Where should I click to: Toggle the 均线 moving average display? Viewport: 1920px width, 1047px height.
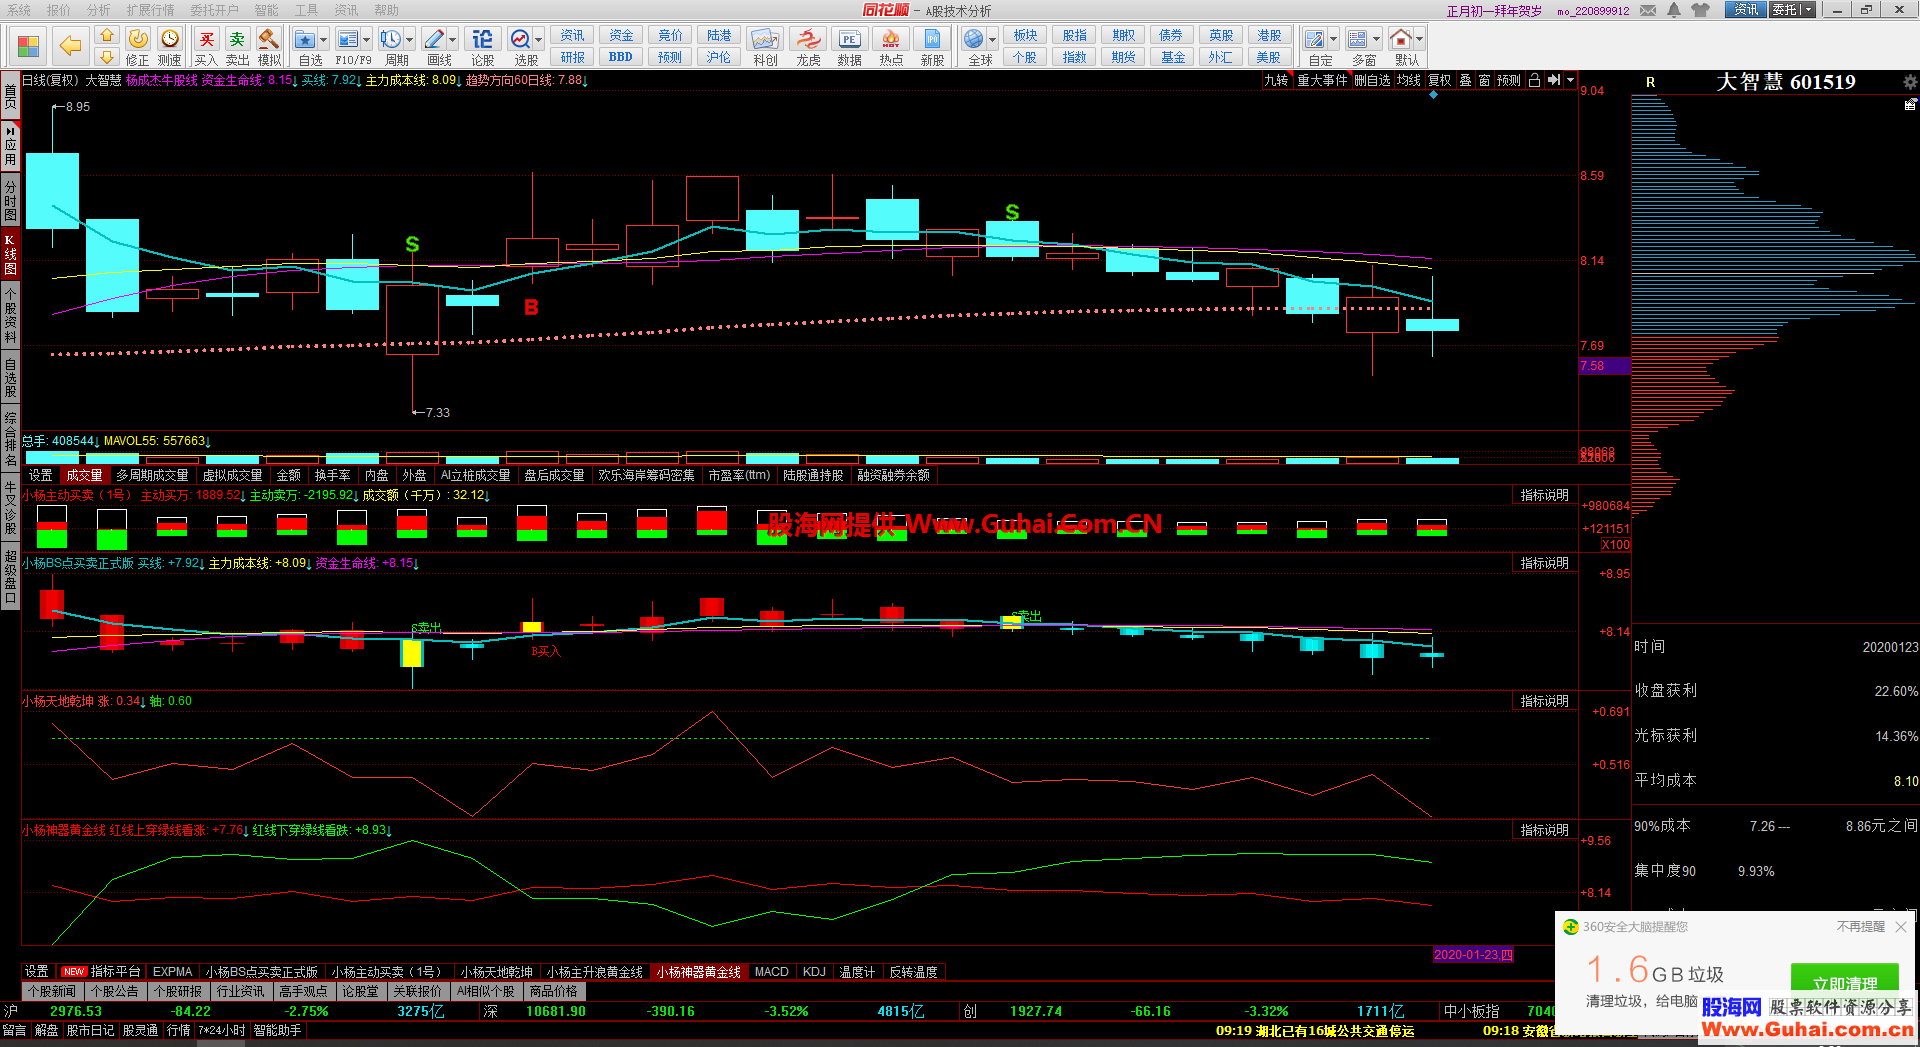click(x=1409, y=81)
